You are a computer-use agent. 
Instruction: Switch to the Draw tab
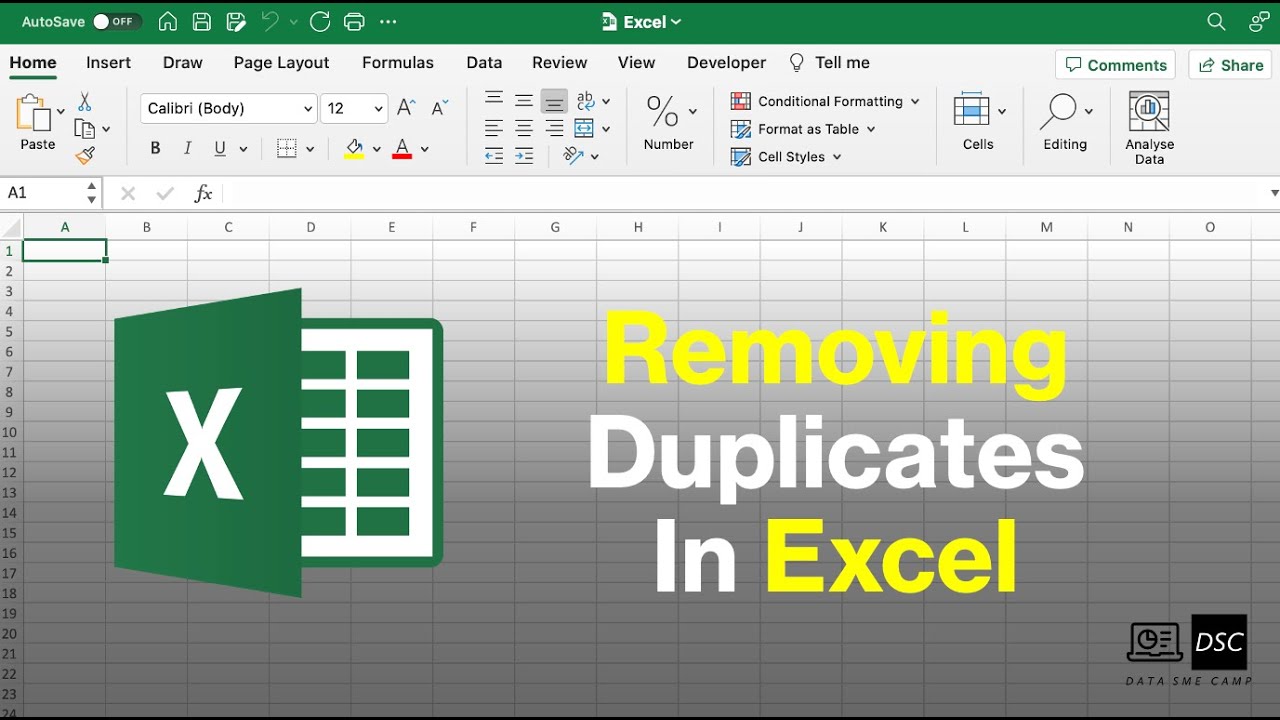point(183,62)
